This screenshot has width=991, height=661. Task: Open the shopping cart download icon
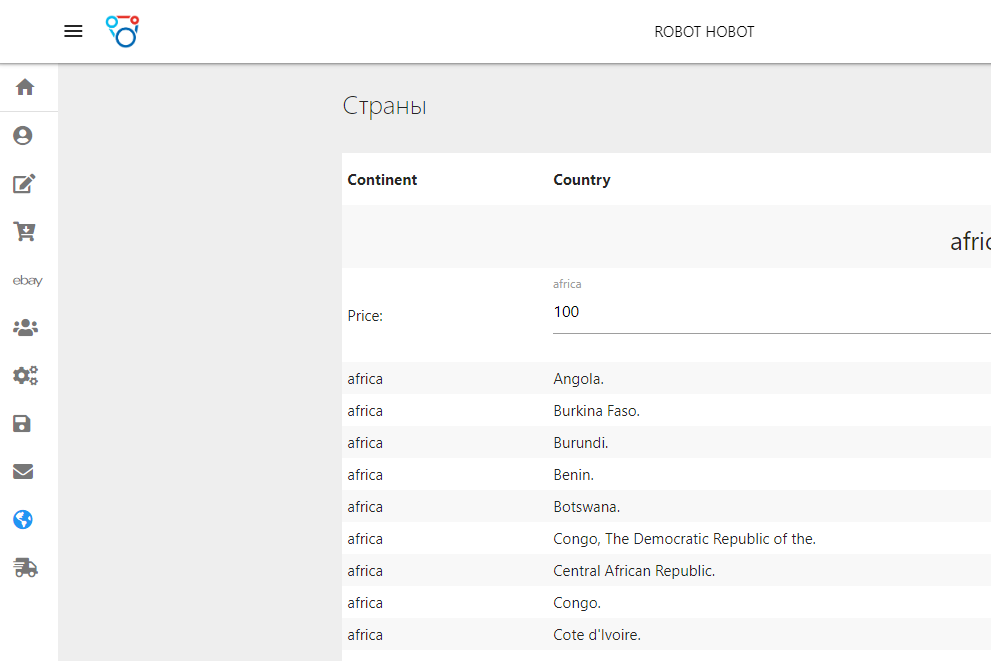click(x=24, y=232)
